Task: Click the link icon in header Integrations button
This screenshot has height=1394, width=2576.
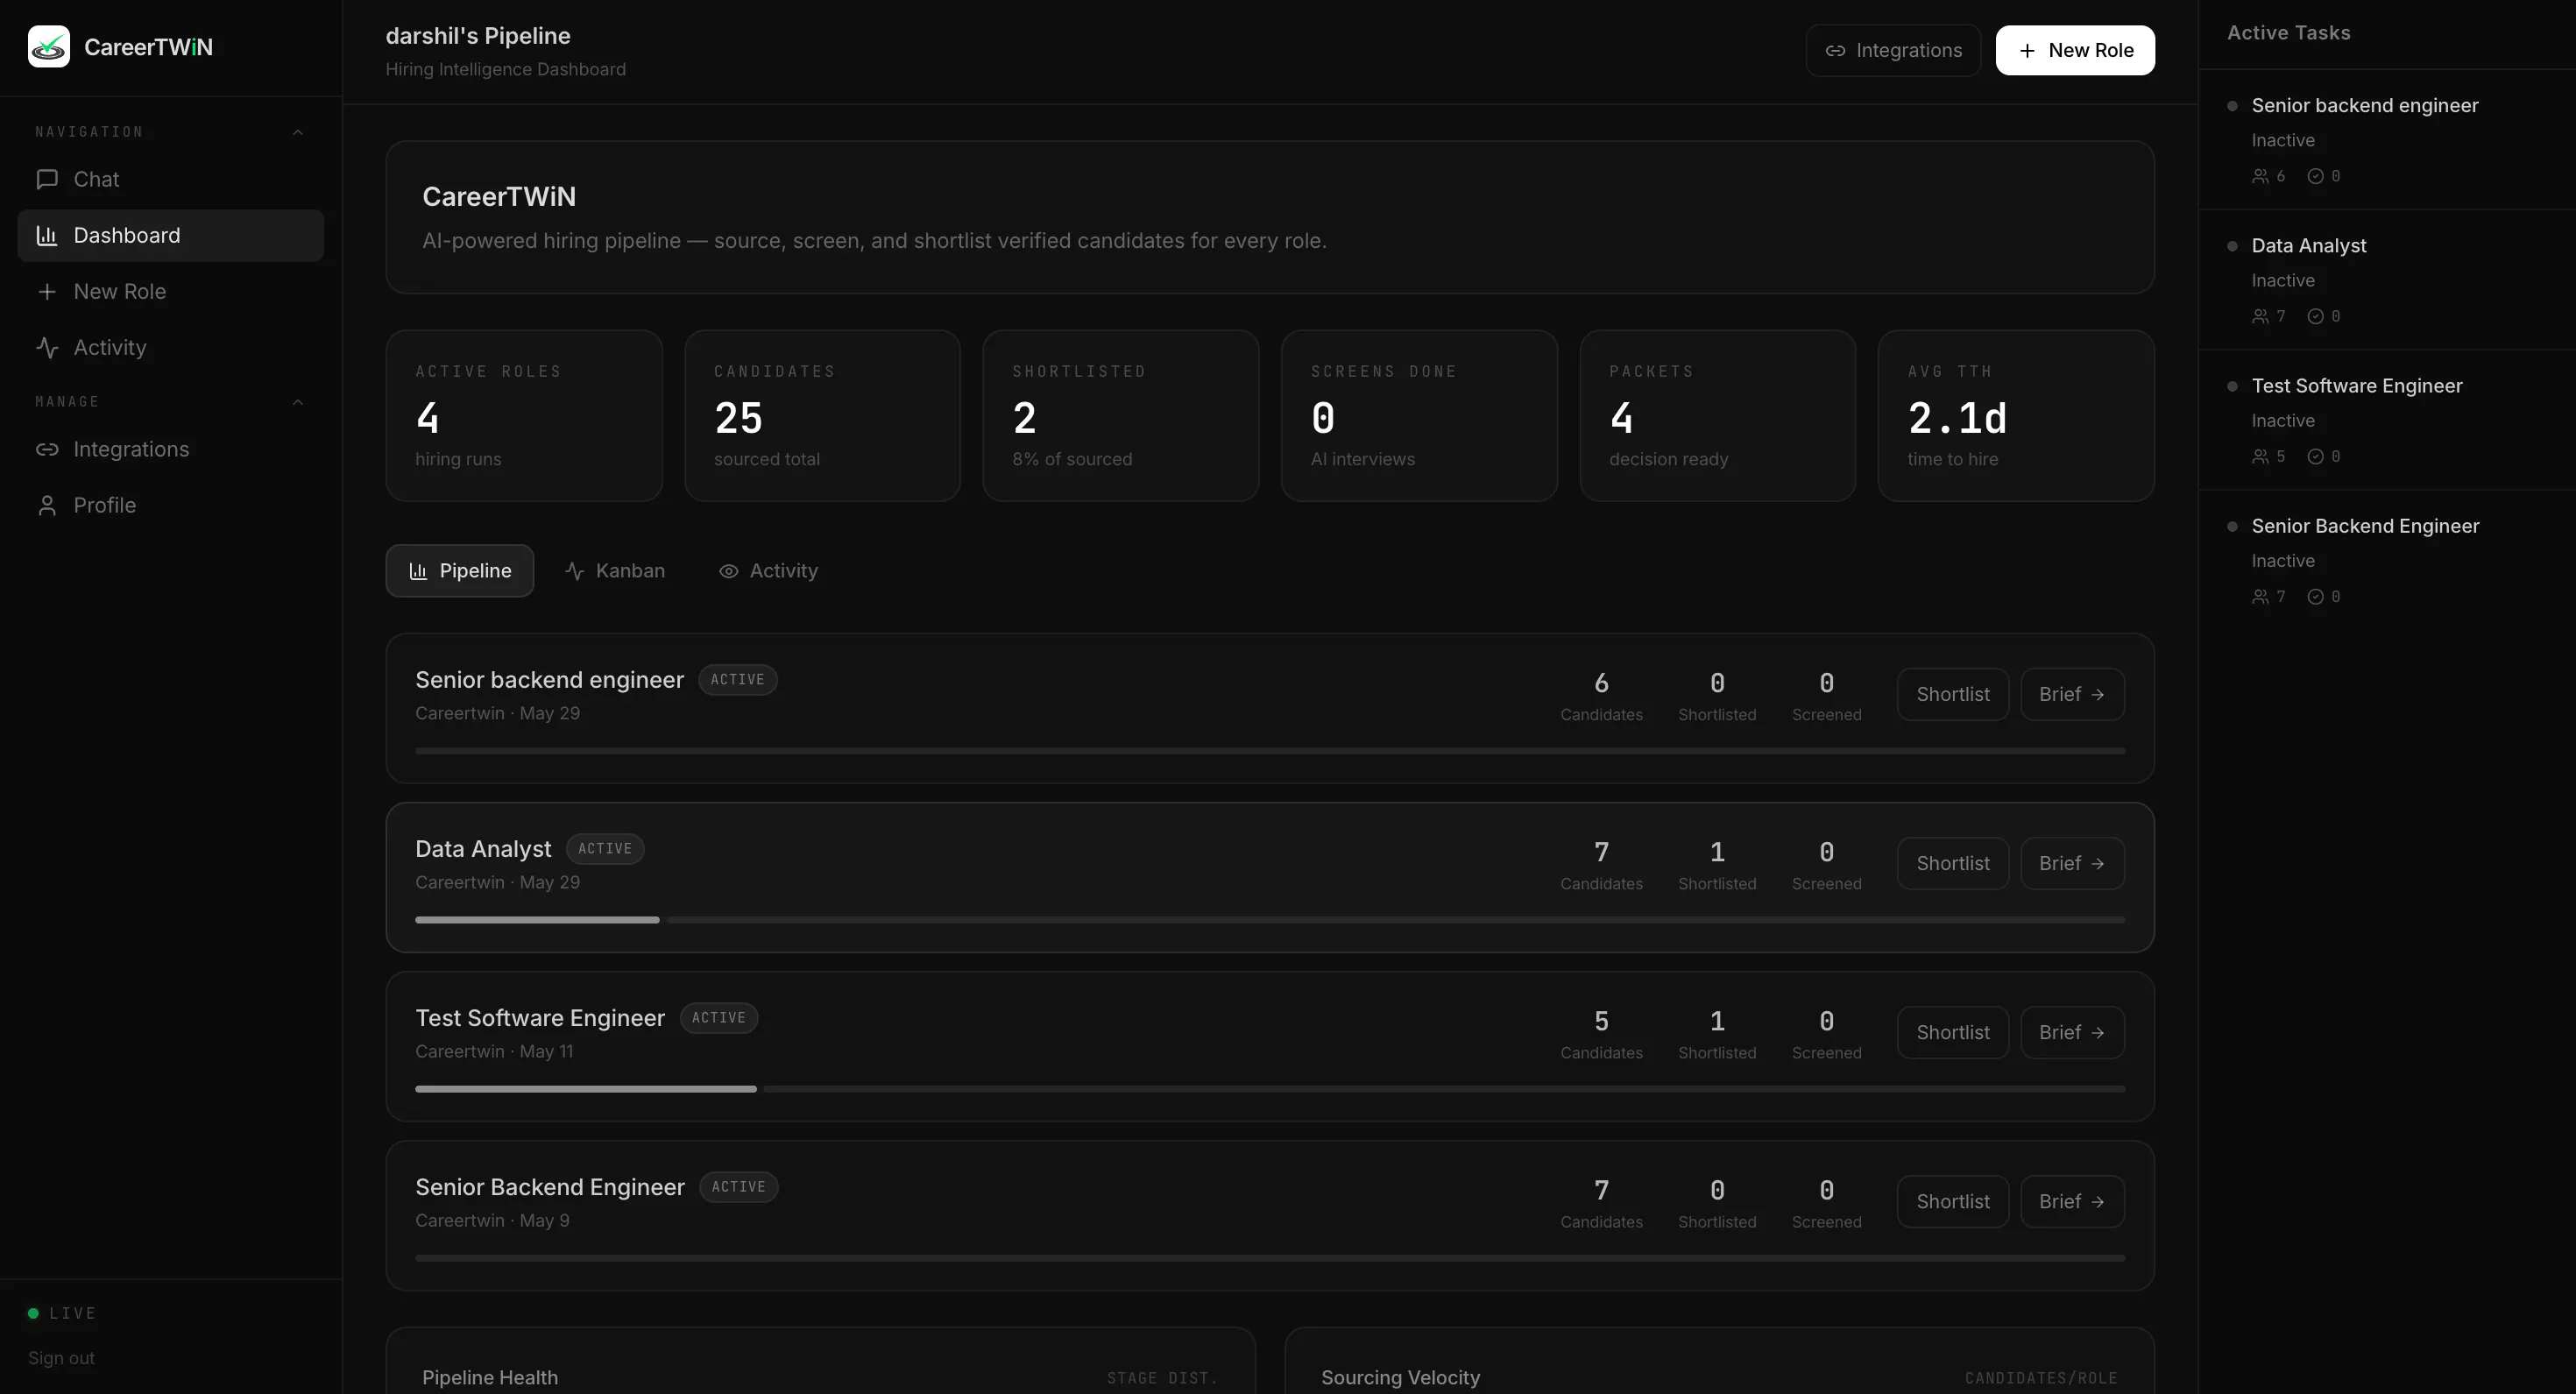Action: tap(1835, 50)
